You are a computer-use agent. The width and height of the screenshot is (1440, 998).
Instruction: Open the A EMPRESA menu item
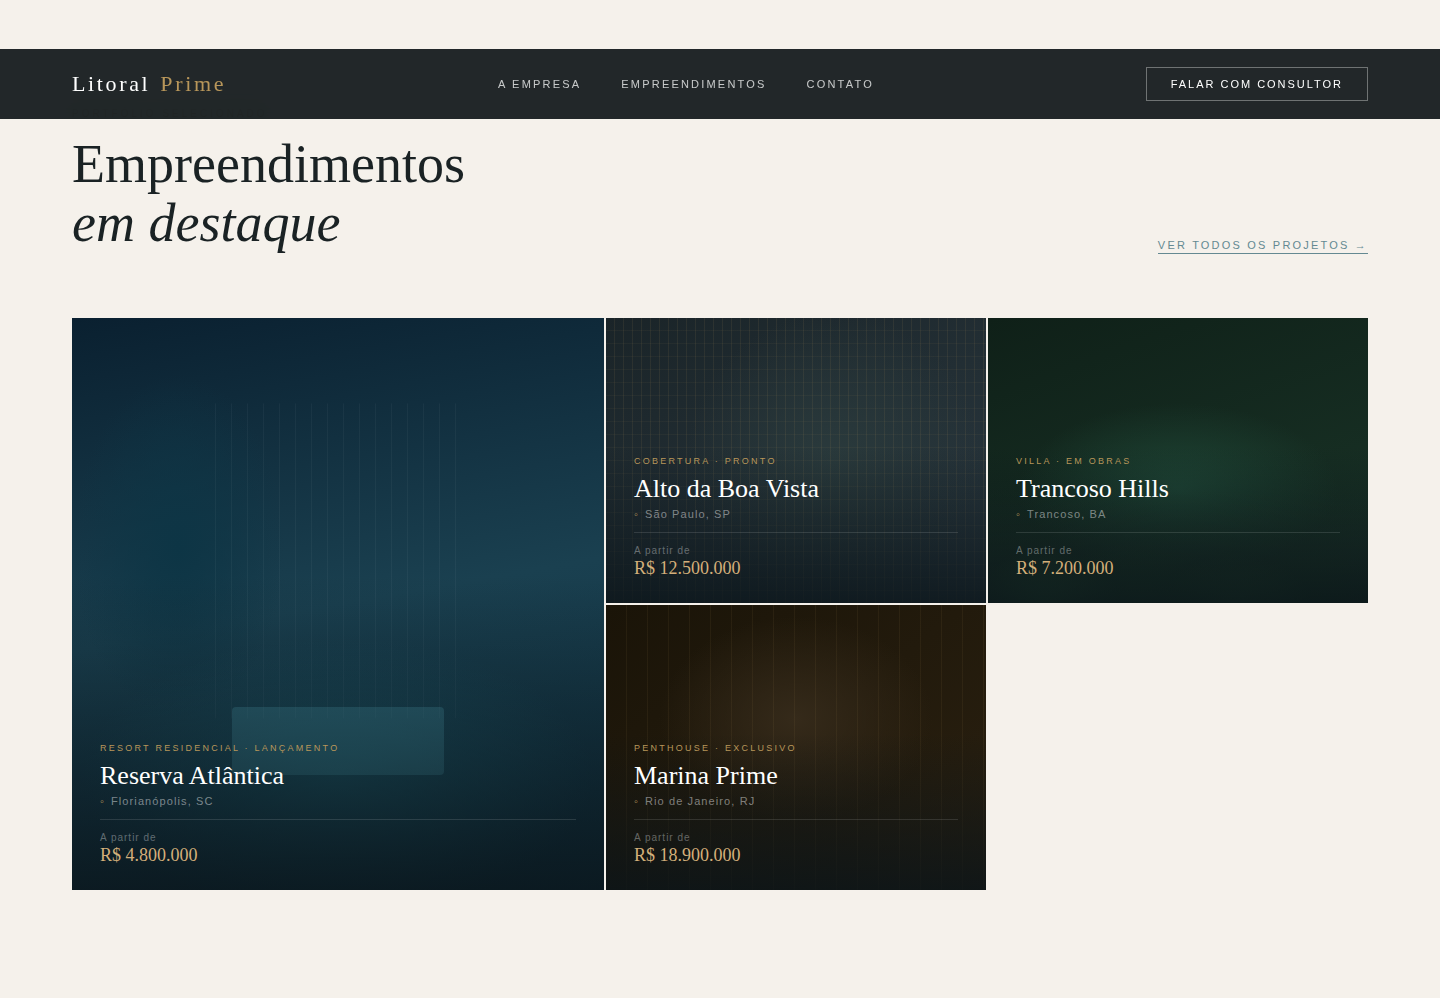(x=539, y=84)
